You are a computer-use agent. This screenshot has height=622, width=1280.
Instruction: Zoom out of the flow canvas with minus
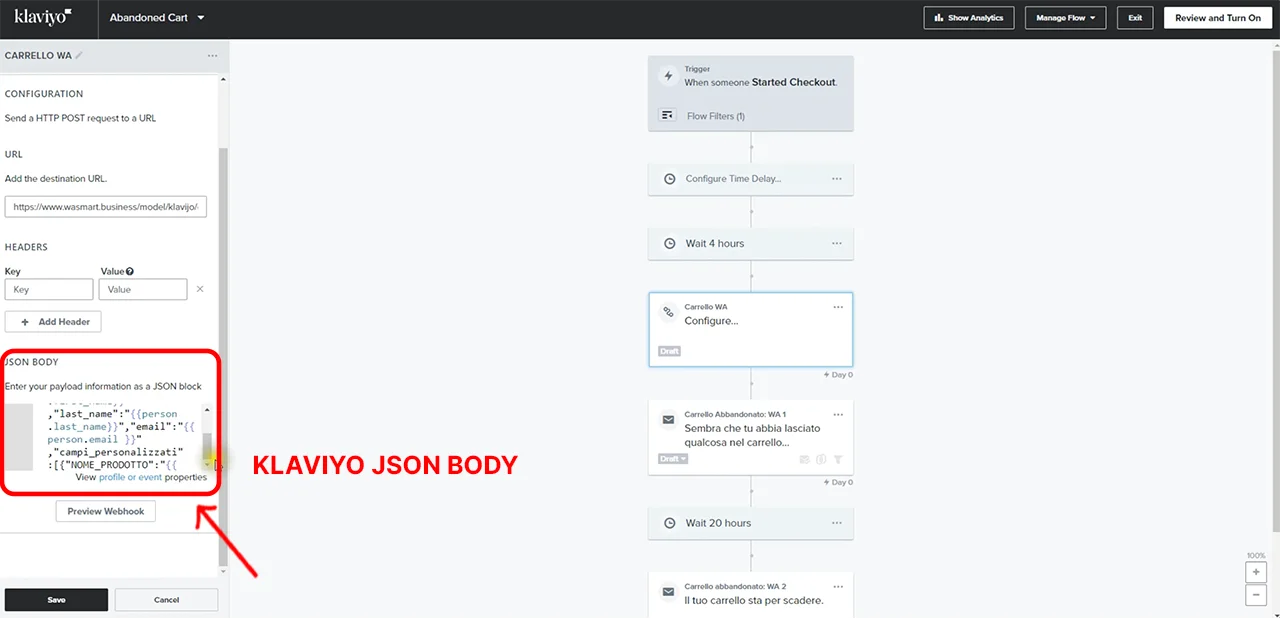pos(1255,595)
